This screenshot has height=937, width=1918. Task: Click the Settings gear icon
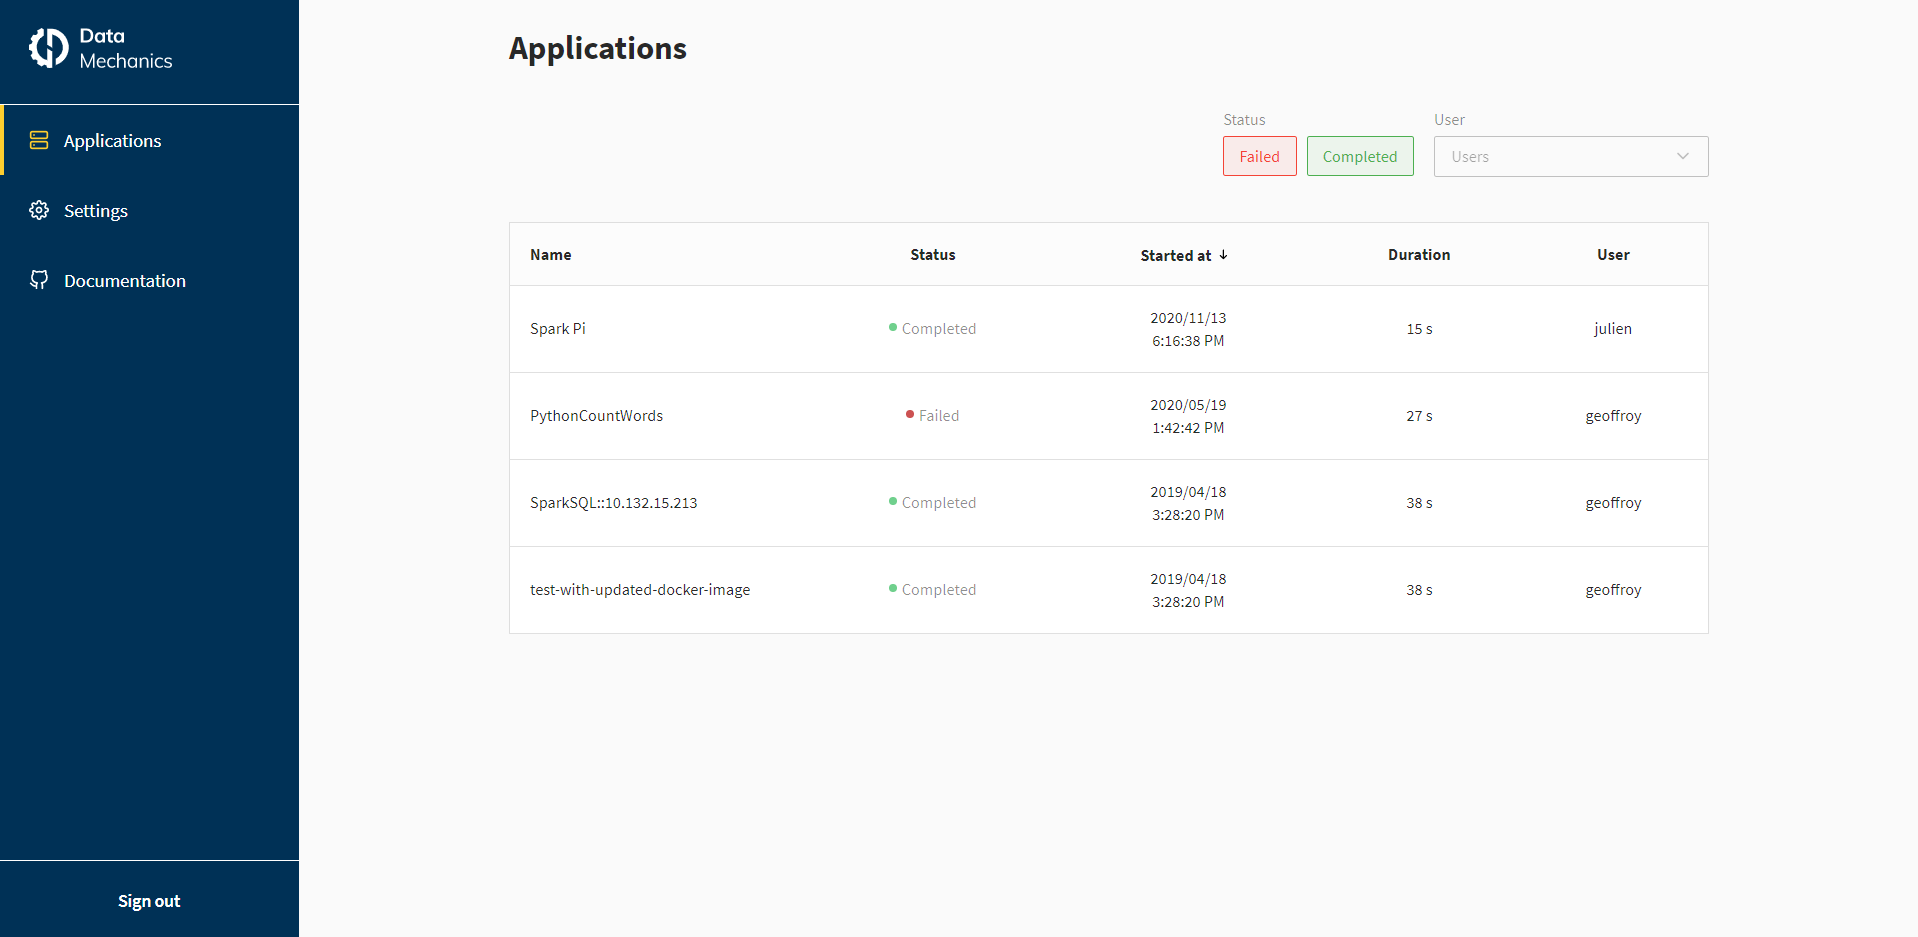coord(38,210)
